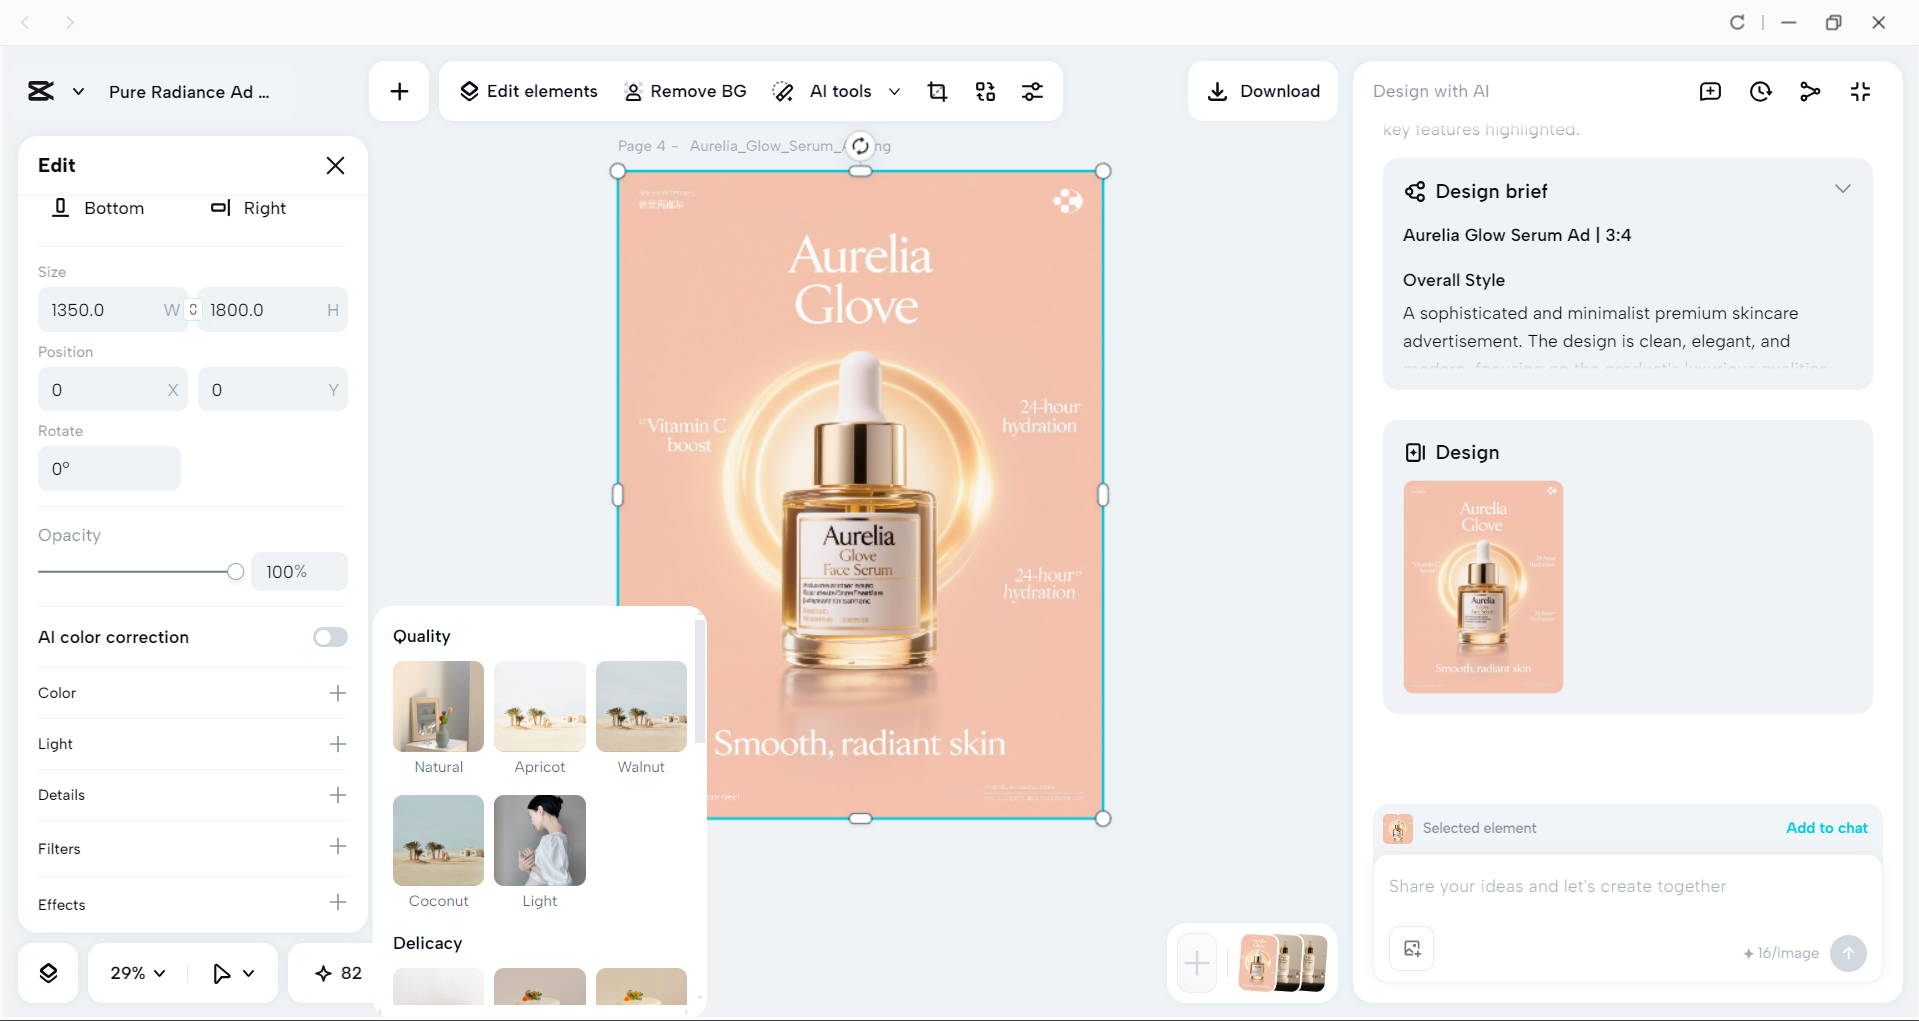The width and height of the screenshot is (1919, 1021).
Task: Apply the Coconut filter
Action: pos(438,841)
